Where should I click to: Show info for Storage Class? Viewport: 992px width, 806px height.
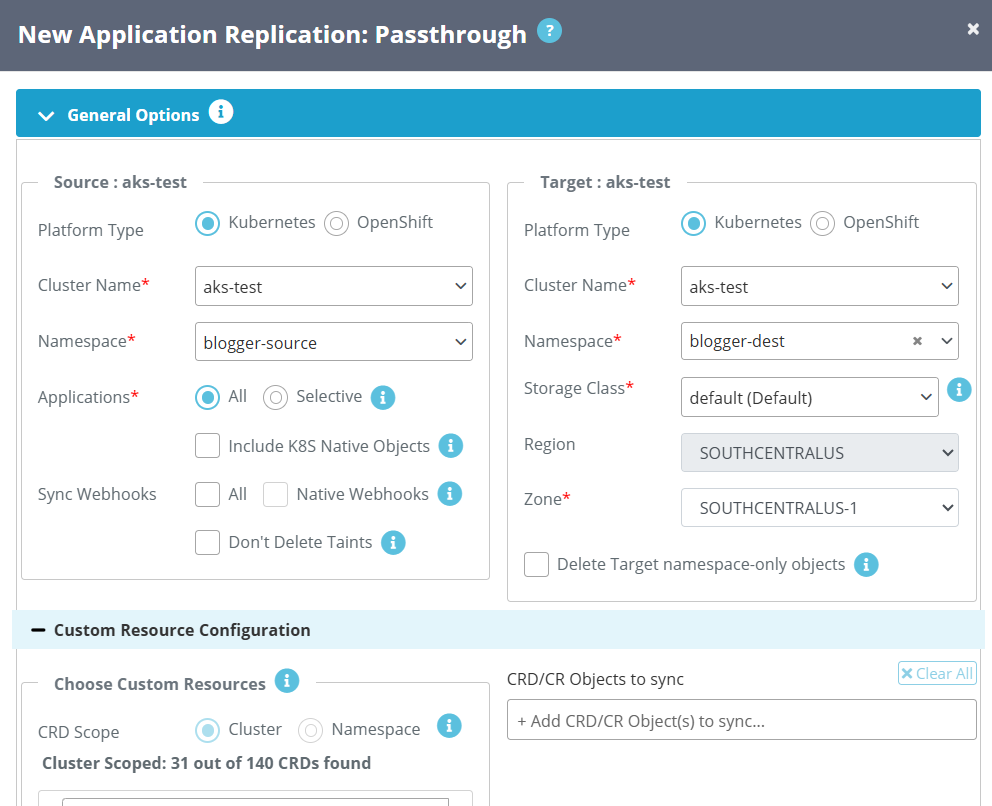(x=958, y=390)
